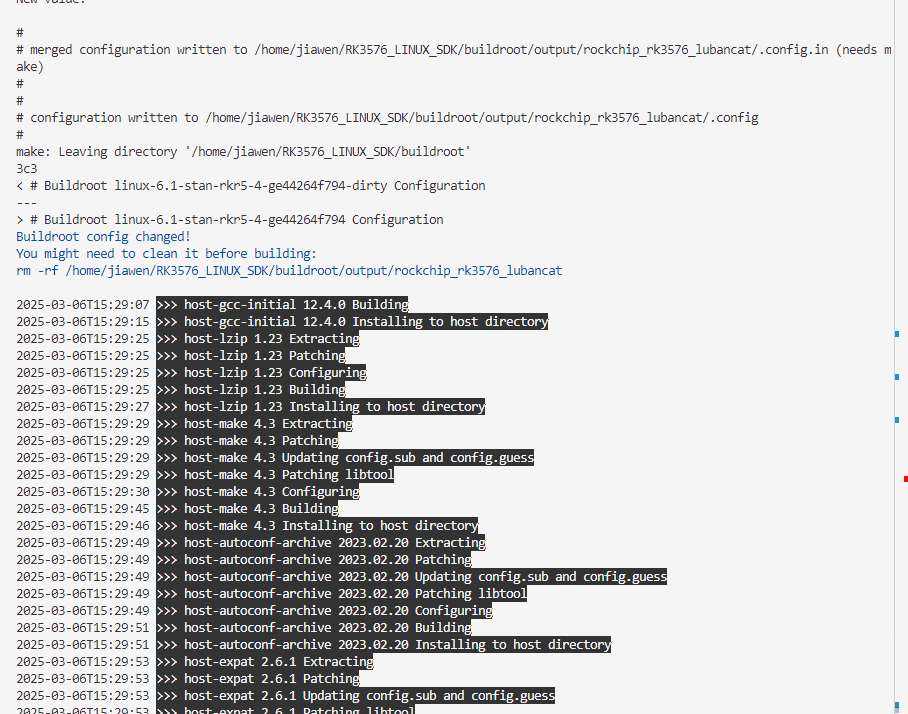The height and width of the screenshot is (714, 908).
Task: Click the >>> marker before host-make Configuring
Action: click(x=166, y=491)
